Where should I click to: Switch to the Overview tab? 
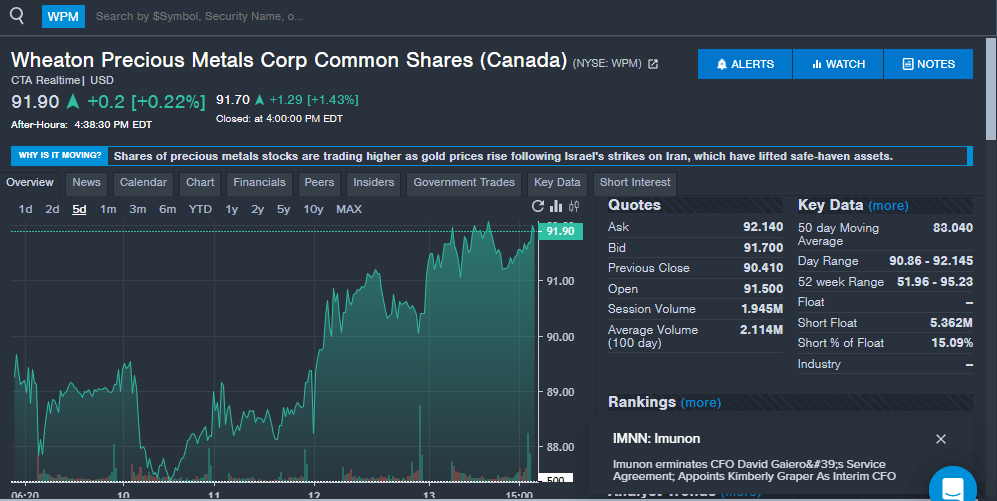pos(30,182)
